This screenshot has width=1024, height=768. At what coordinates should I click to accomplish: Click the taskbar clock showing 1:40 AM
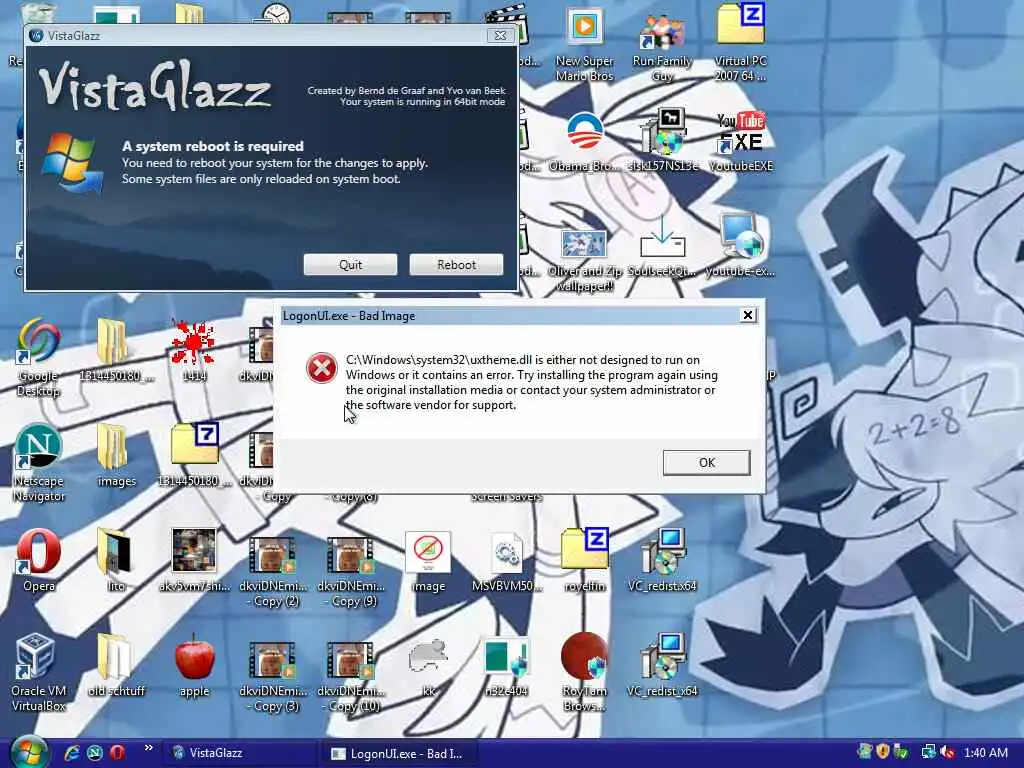tap(985, 753)
